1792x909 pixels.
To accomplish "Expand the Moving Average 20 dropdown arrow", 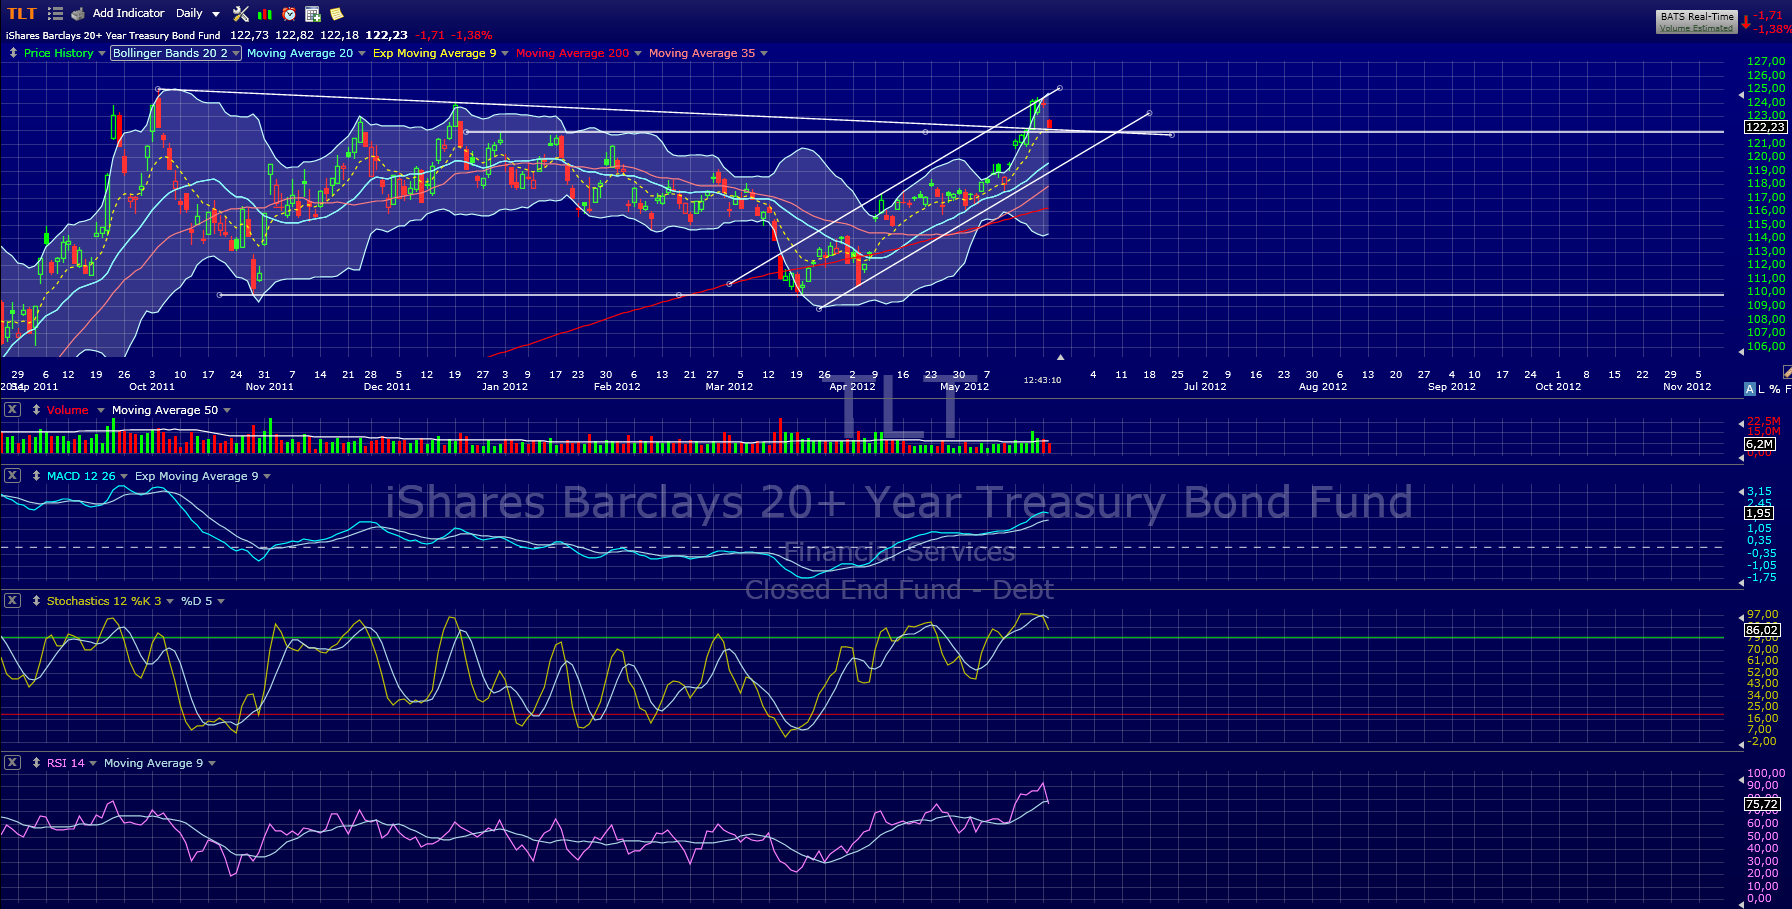I will coord(361,54).
